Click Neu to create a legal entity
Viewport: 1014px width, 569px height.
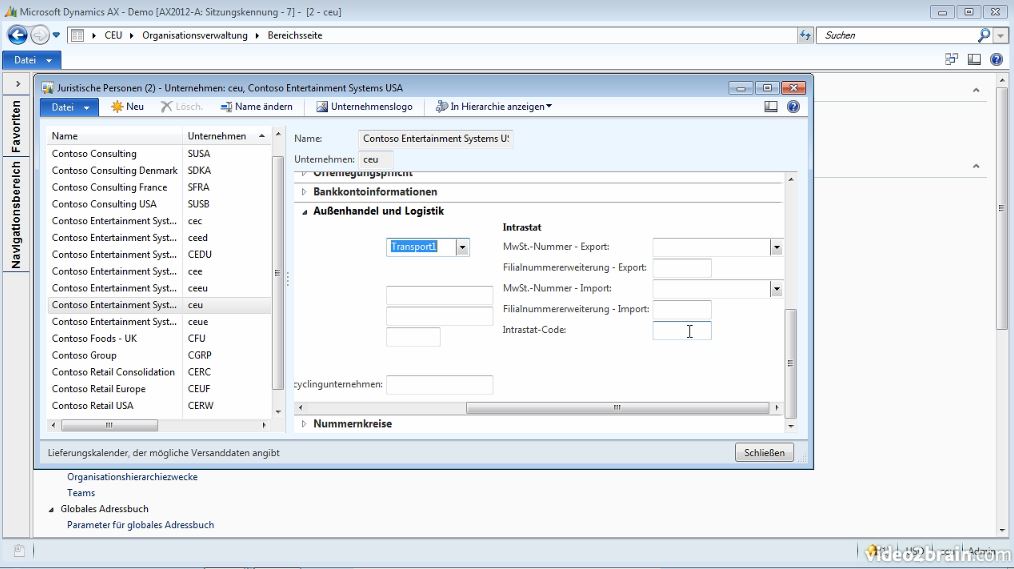[127, 107]
